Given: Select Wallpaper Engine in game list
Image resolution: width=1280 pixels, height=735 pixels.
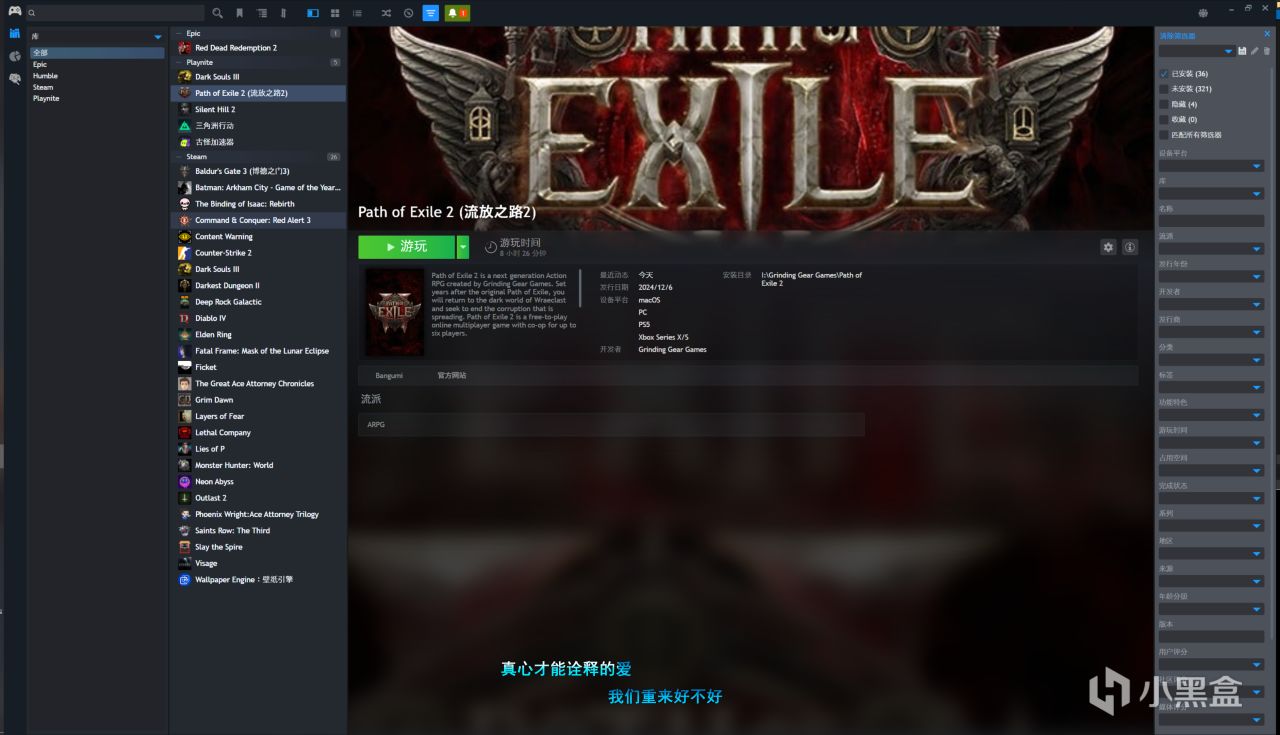Looking at the screenshot, I should click(259, 580).
